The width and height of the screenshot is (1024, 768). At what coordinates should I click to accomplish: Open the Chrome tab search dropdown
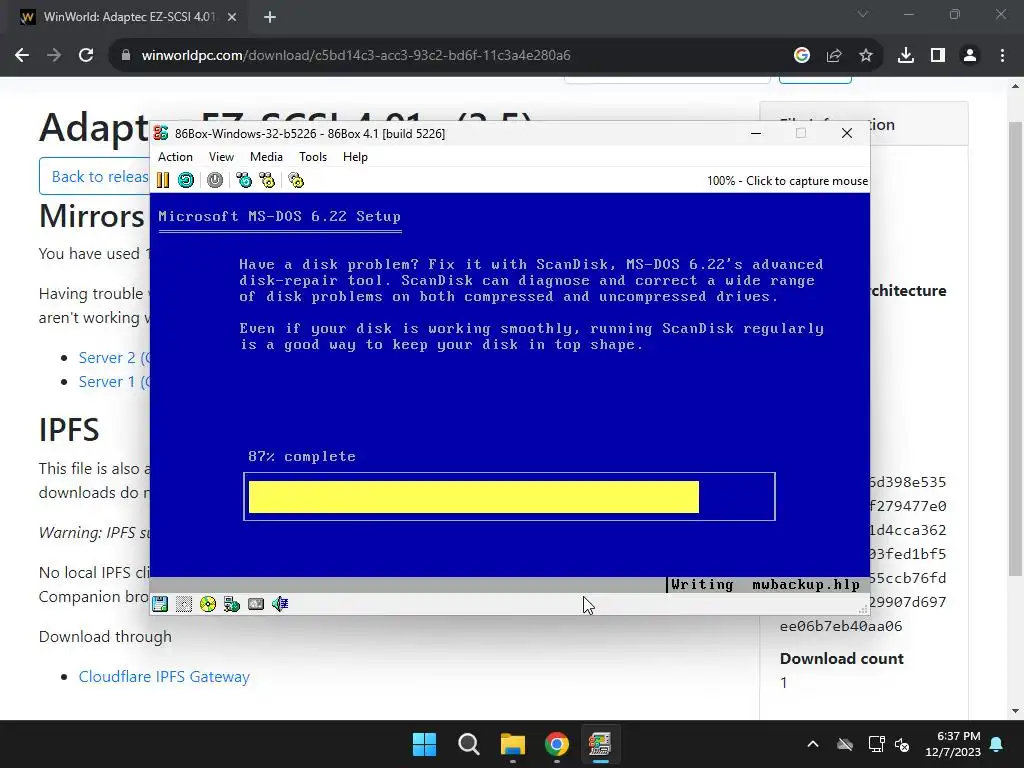pos(863,14)
